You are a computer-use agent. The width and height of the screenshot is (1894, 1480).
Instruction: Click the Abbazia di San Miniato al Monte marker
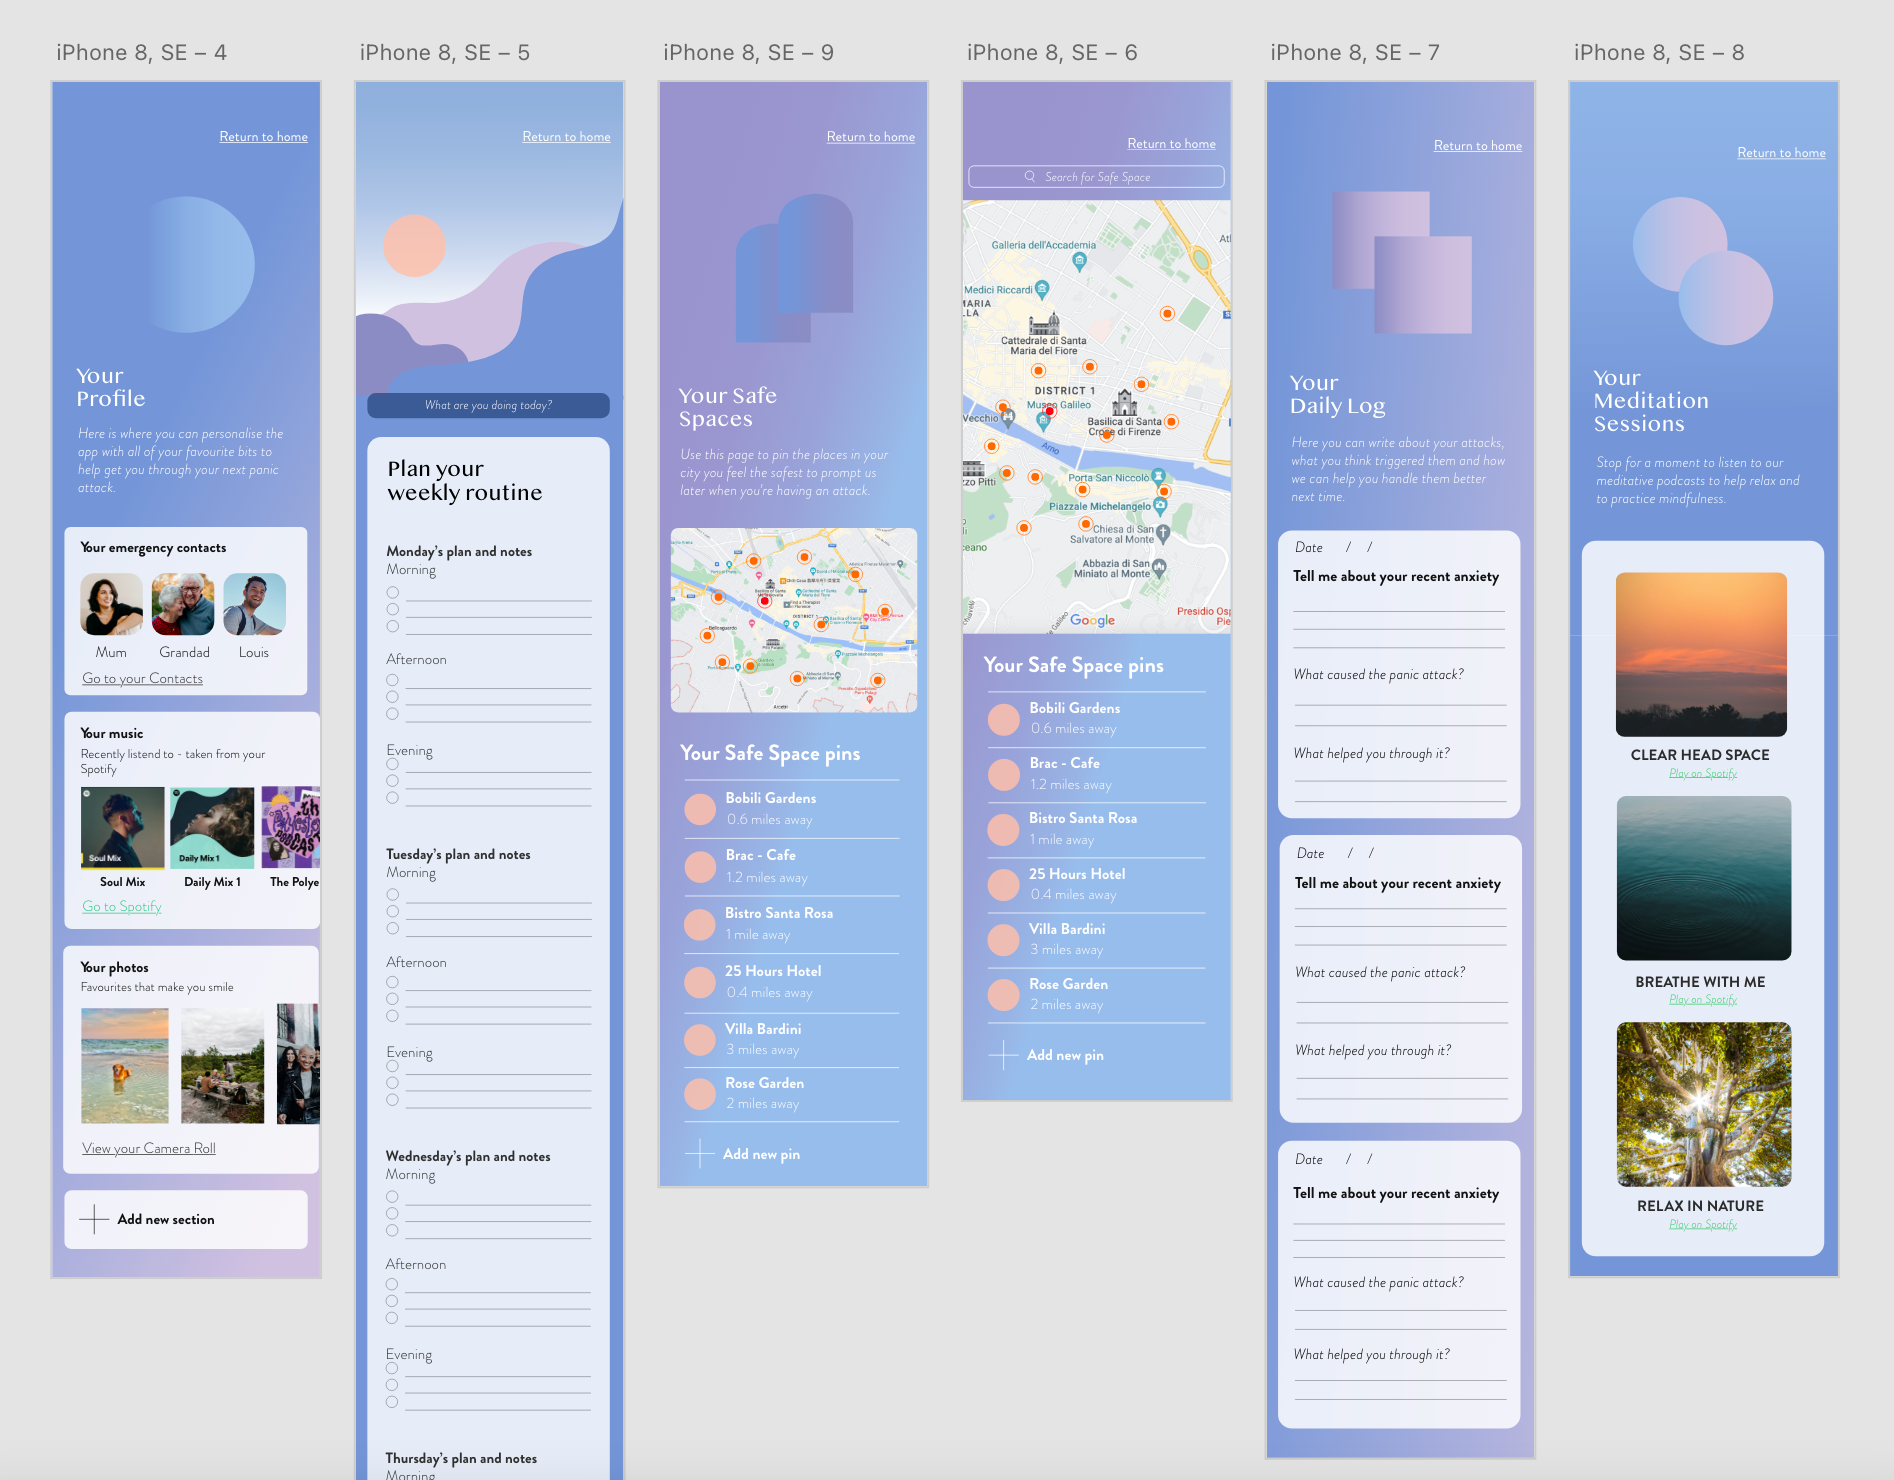coord(1160,569)
